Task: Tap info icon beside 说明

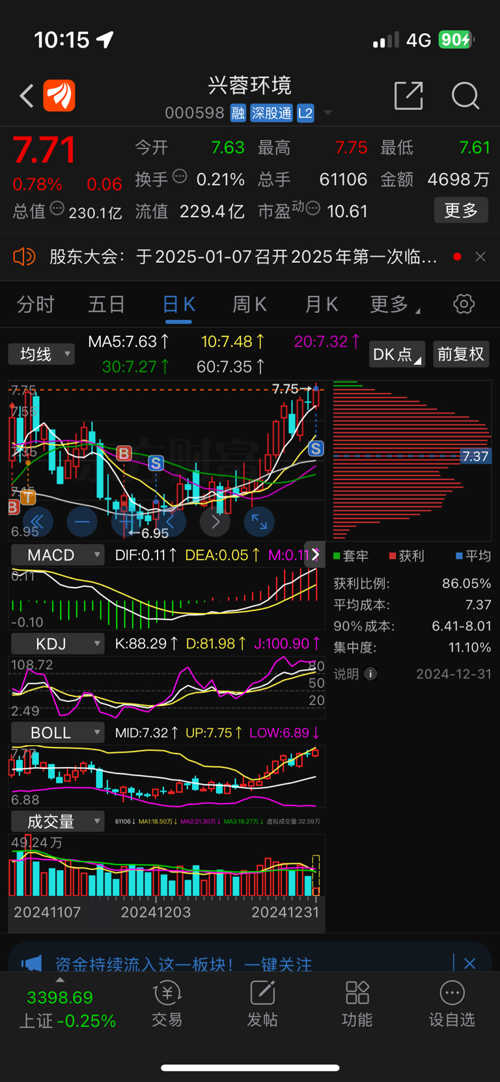Action: [x=370, y=673]
